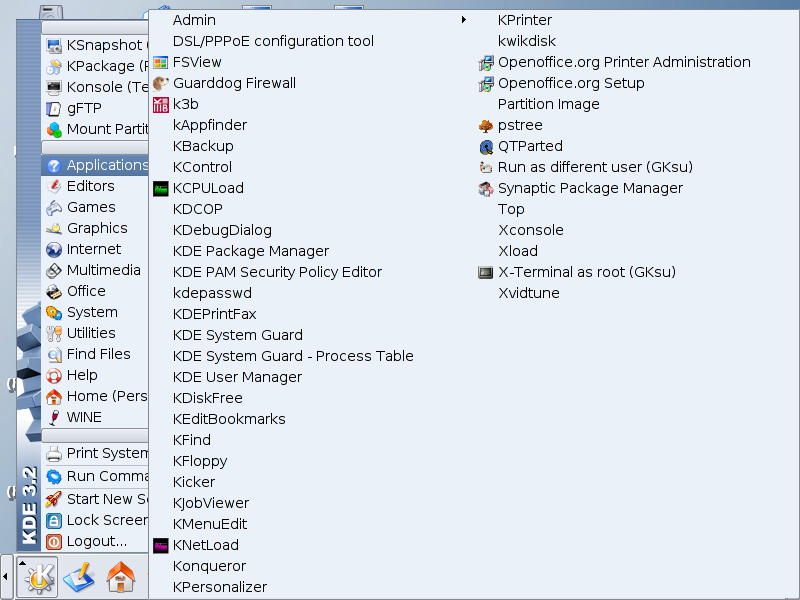Click the panel hide arrow button

(x=7, y=577)
